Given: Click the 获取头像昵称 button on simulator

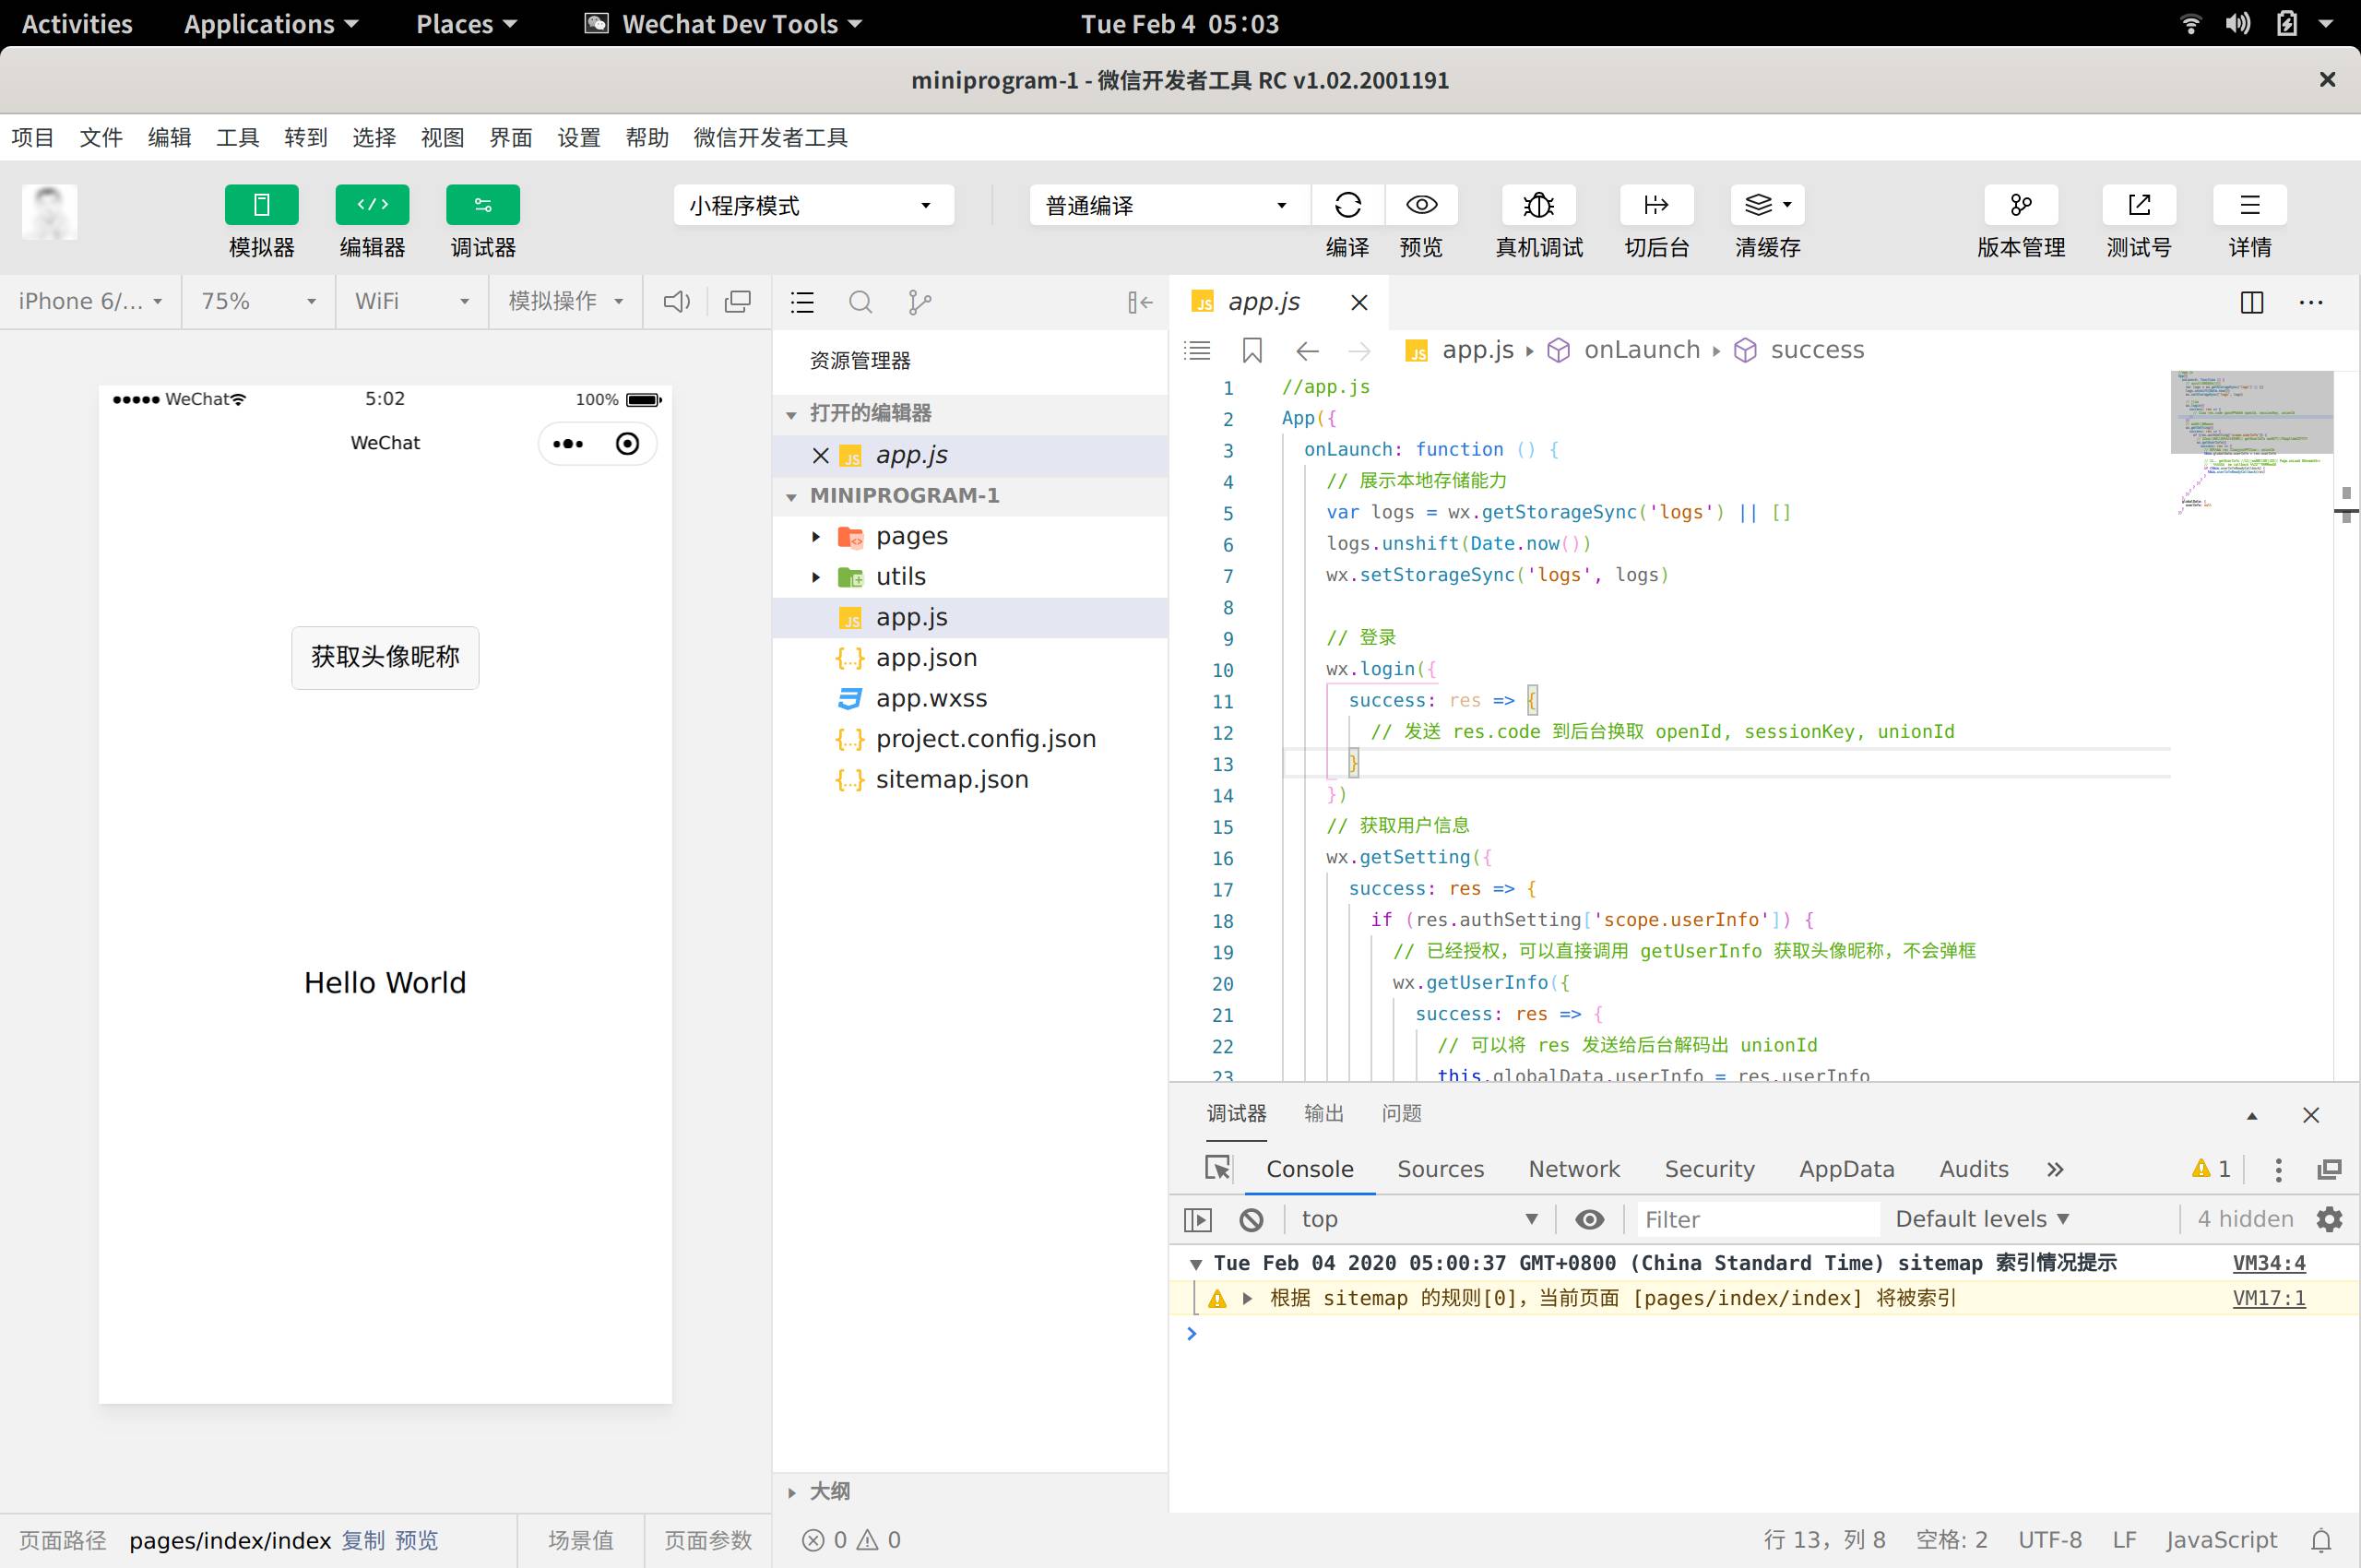Looking at the screenshot, I should tap(385, 656).
